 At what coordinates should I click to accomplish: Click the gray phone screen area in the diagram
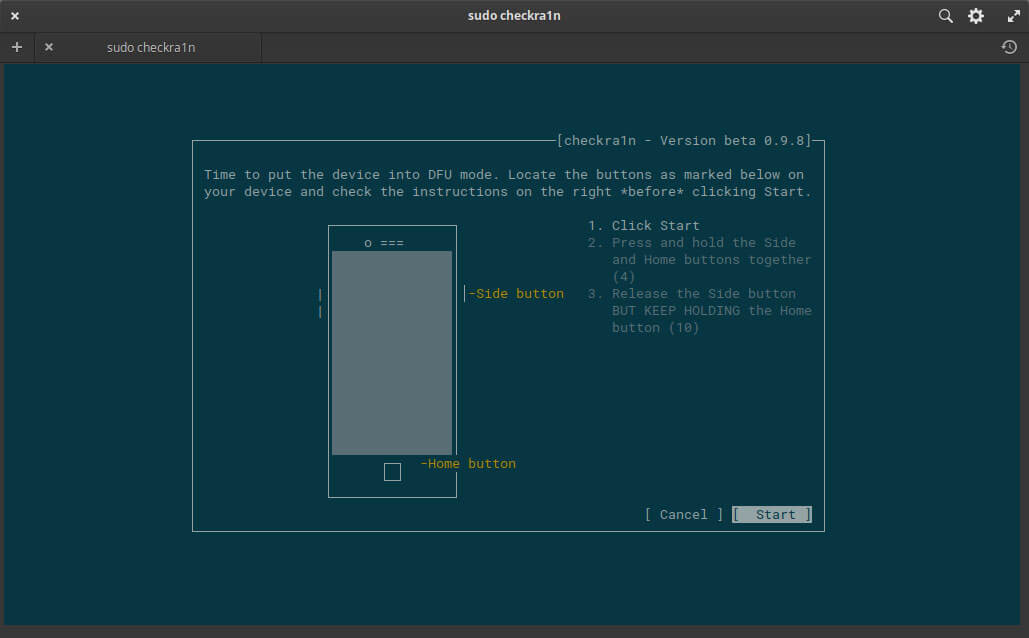tap(392, 352)
